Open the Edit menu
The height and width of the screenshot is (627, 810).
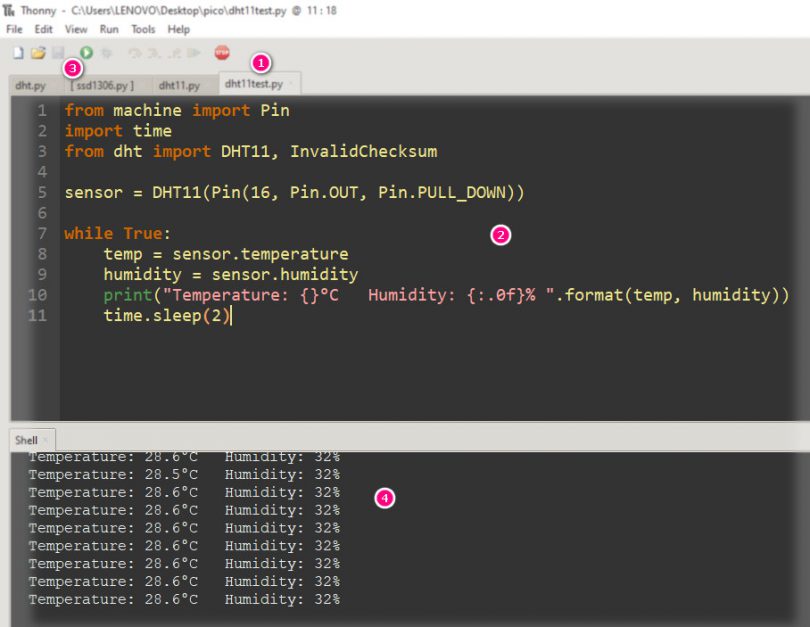[43, 30]
